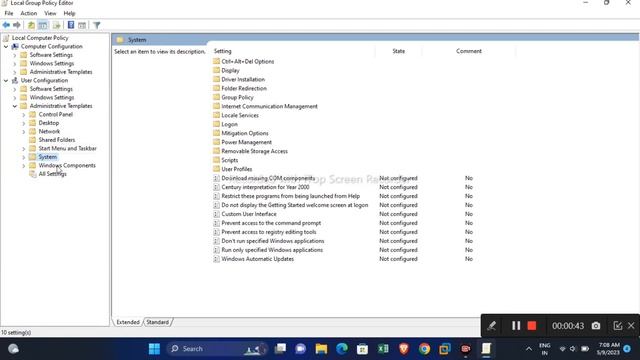The width and height of the screenshot is (640, 360).
Task: Sort by the Comment column header
Action: (x=469, y=51)
